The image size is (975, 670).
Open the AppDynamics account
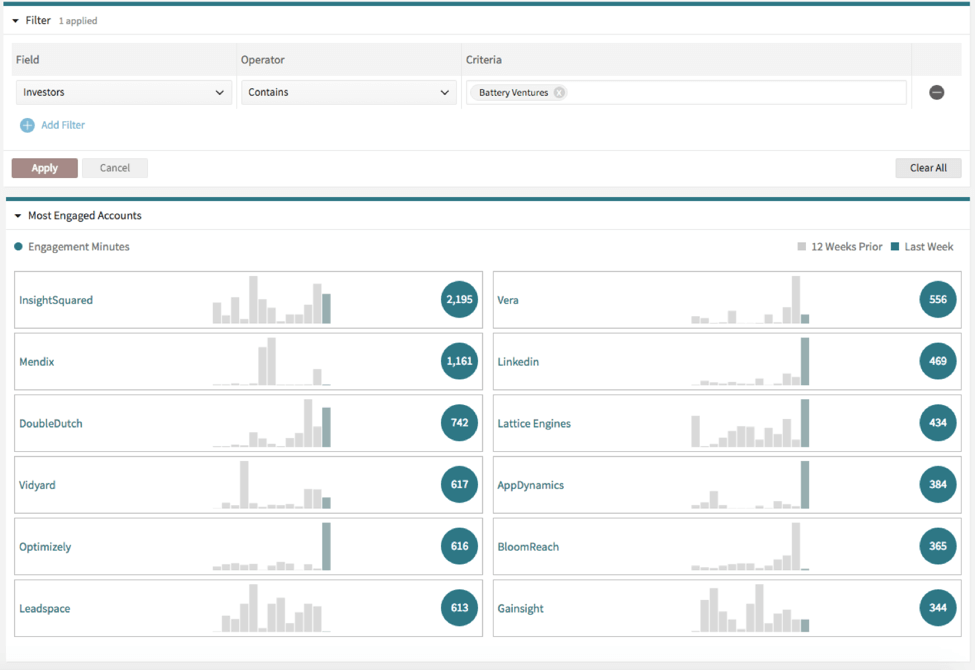click(530, 485)
